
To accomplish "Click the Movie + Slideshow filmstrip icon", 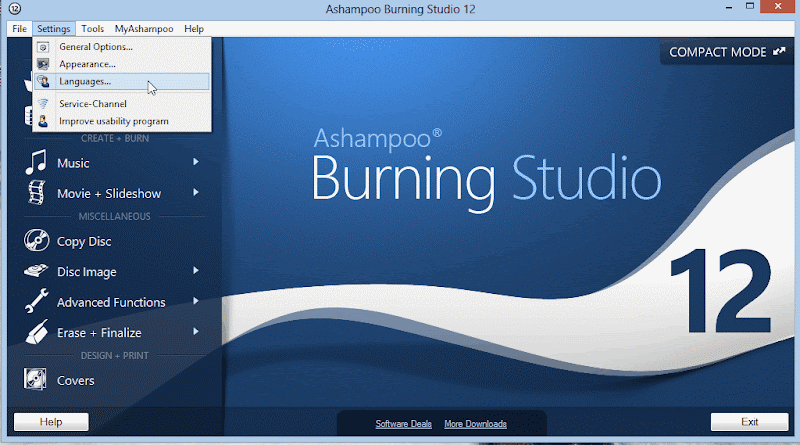I will coord(37,193).
